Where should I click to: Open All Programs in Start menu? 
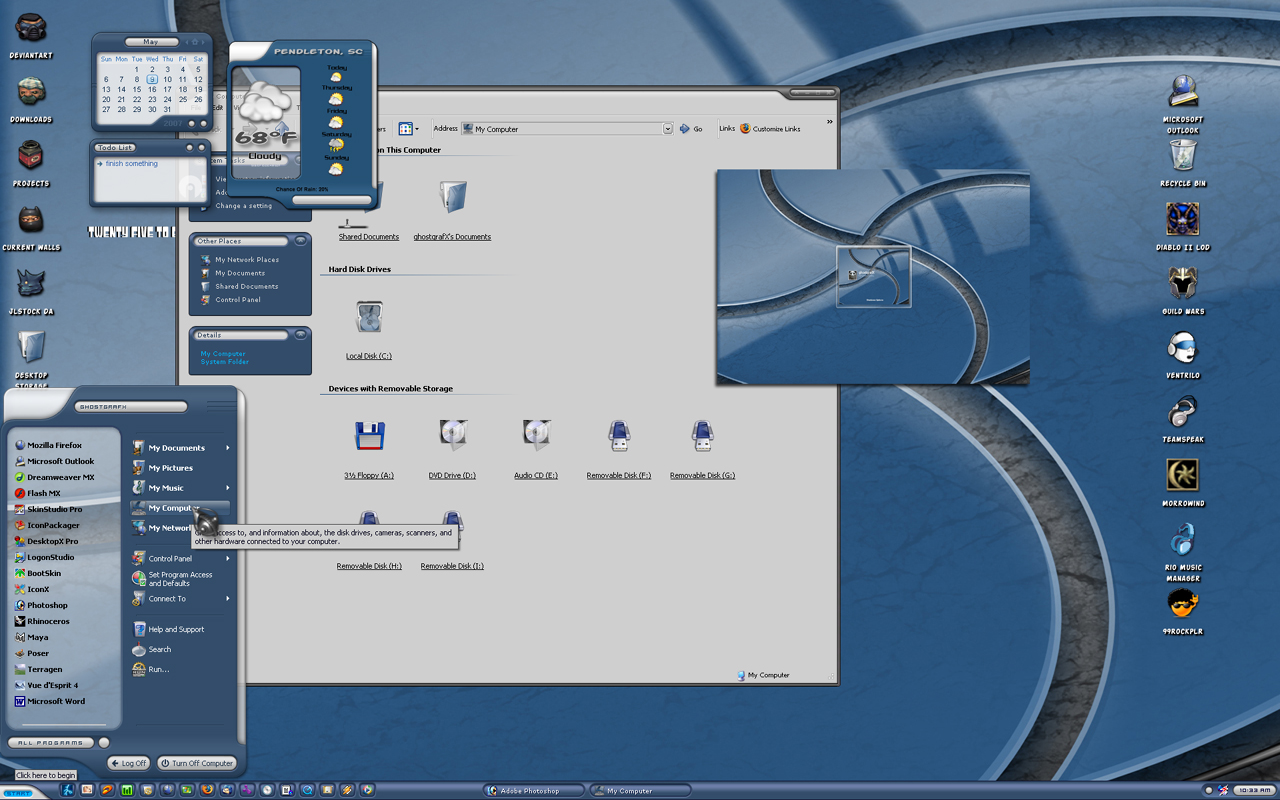[51, 743]
